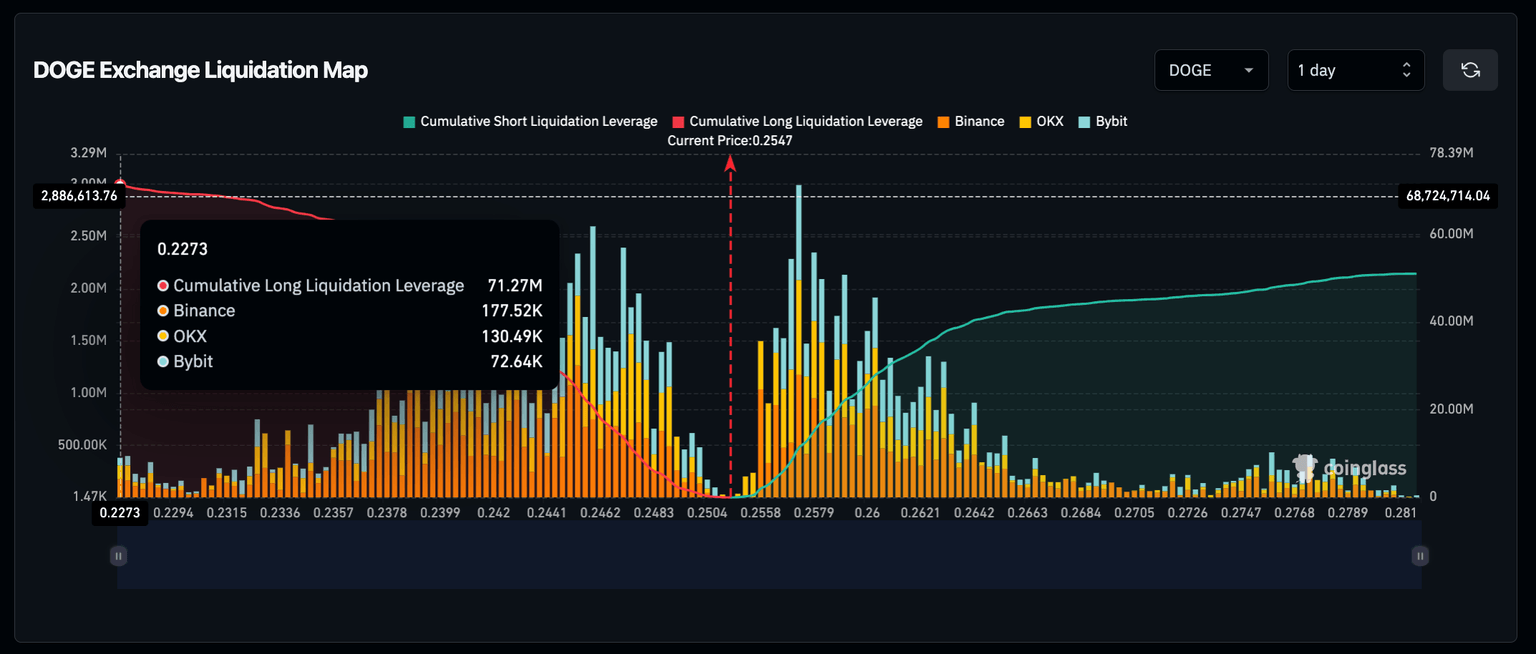Toggle the Bybit legend entry
This screenshot has width=1536, height=654.
click(1102, 121)
